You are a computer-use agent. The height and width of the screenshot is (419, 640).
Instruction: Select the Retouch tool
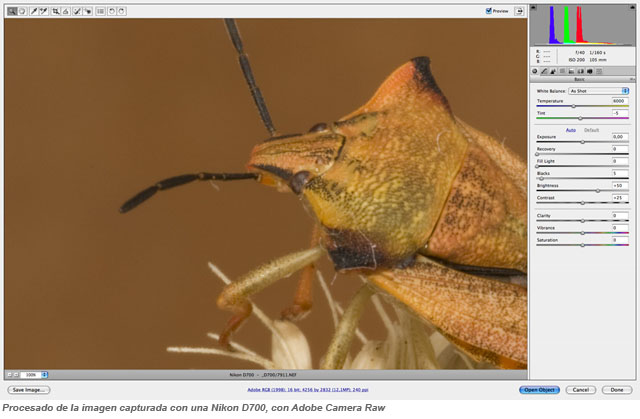click(x=77, y=11)
